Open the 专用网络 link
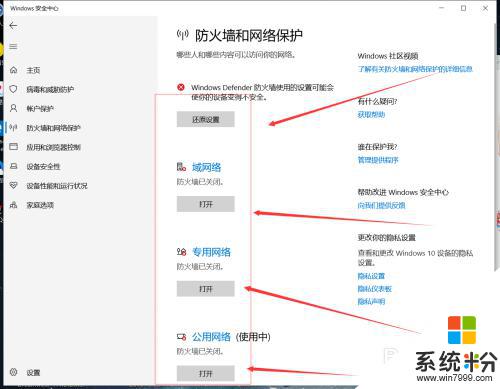The height and width of the screenshot is (389, 500). point(211,252)
